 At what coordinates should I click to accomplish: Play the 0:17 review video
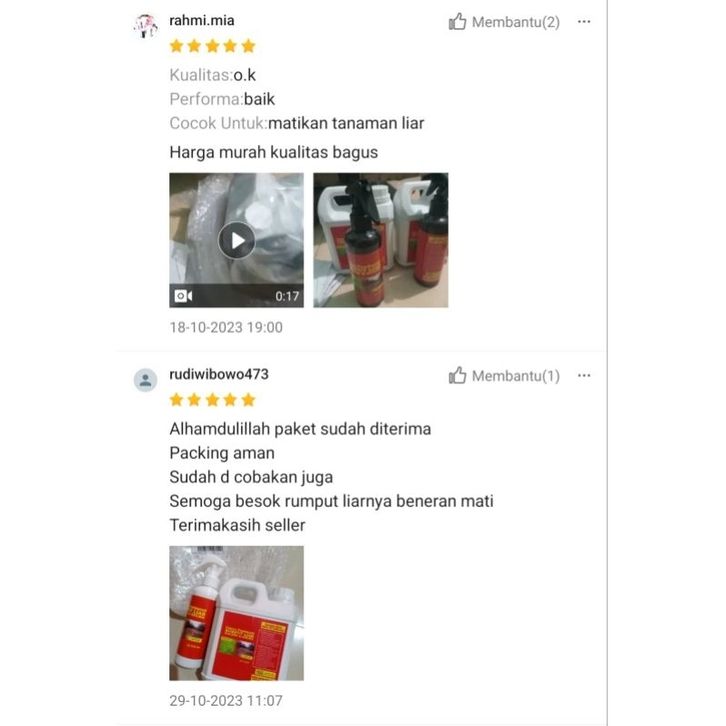click(237, 240)
